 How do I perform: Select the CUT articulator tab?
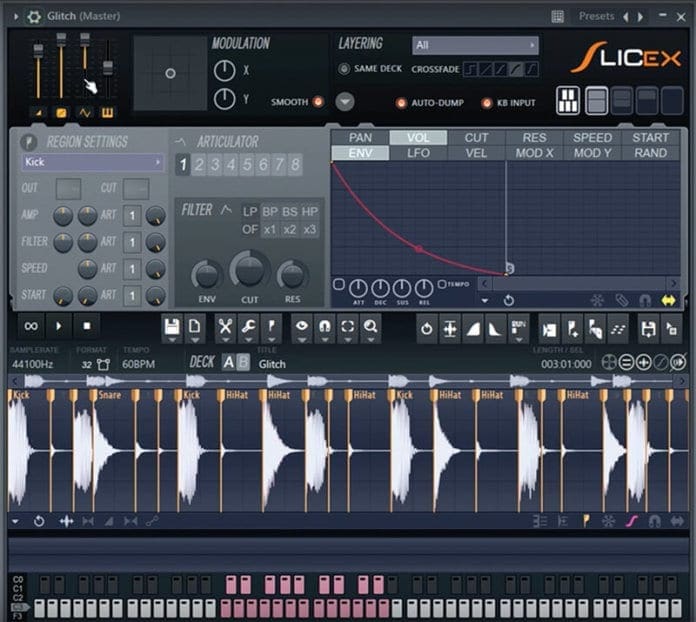476,138
